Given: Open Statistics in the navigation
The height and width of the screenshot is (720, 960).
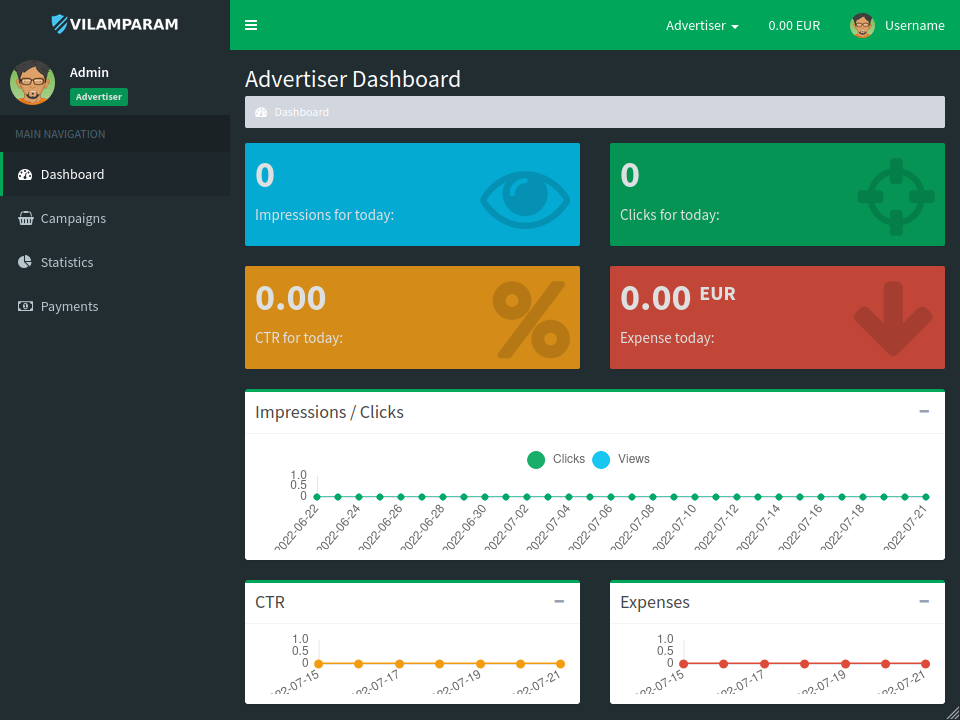Looking at the screenshot, I should 115,262.
